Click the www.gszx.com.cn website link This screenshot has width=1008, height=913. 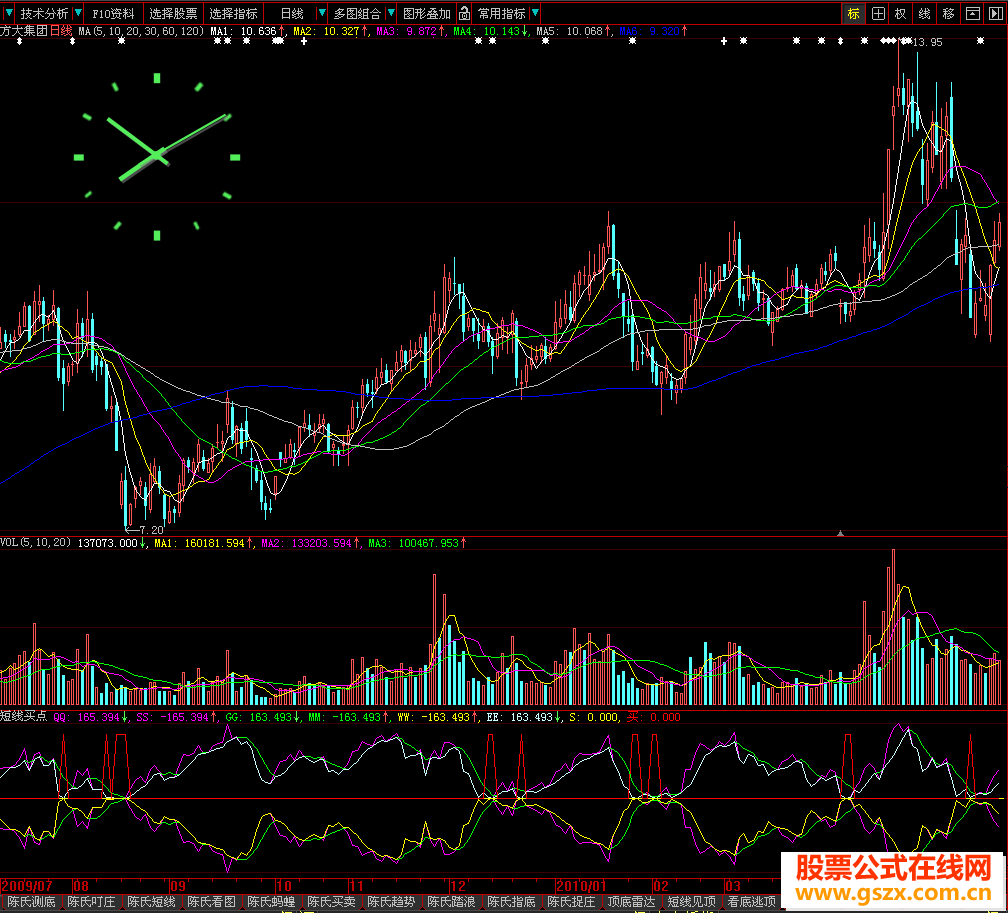894,893
